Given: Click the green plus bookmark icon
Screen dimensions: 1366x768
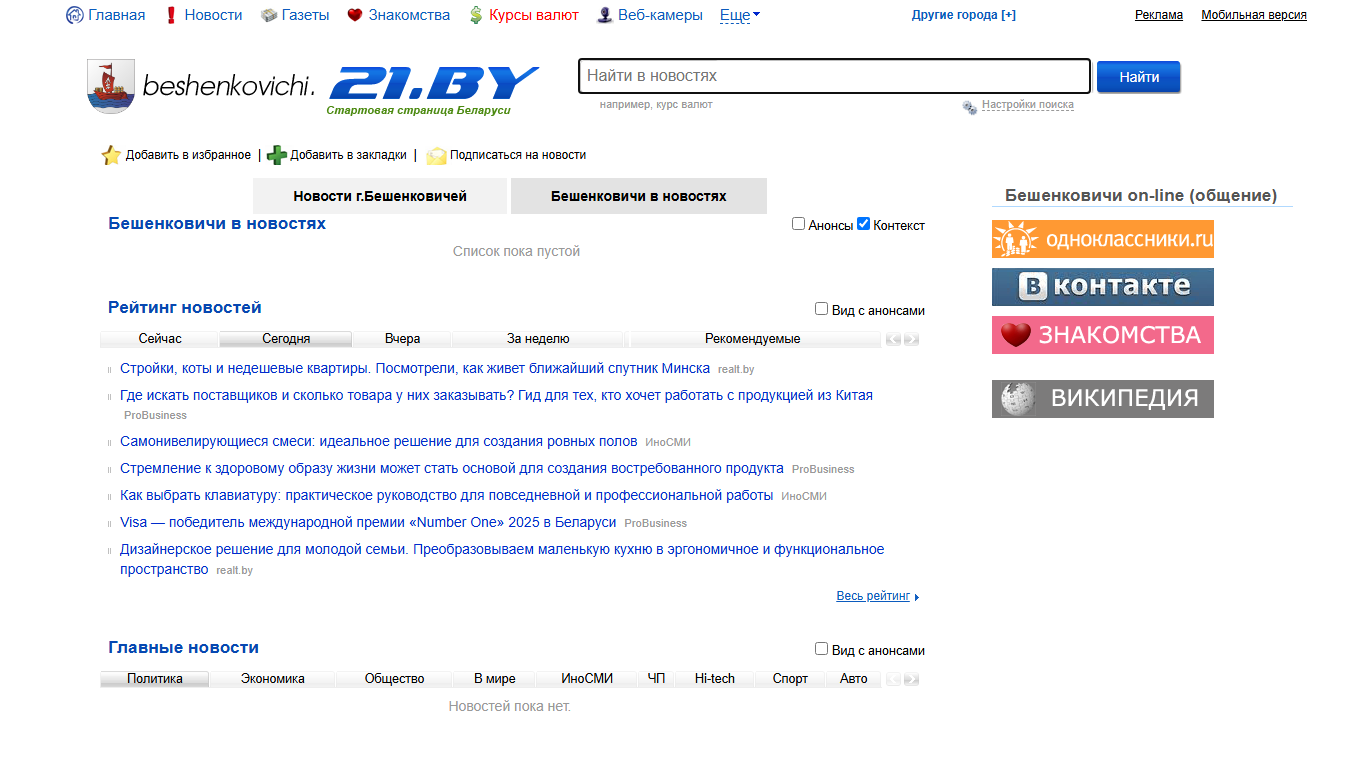Looking at the screenshot, I should click(277, 155).
